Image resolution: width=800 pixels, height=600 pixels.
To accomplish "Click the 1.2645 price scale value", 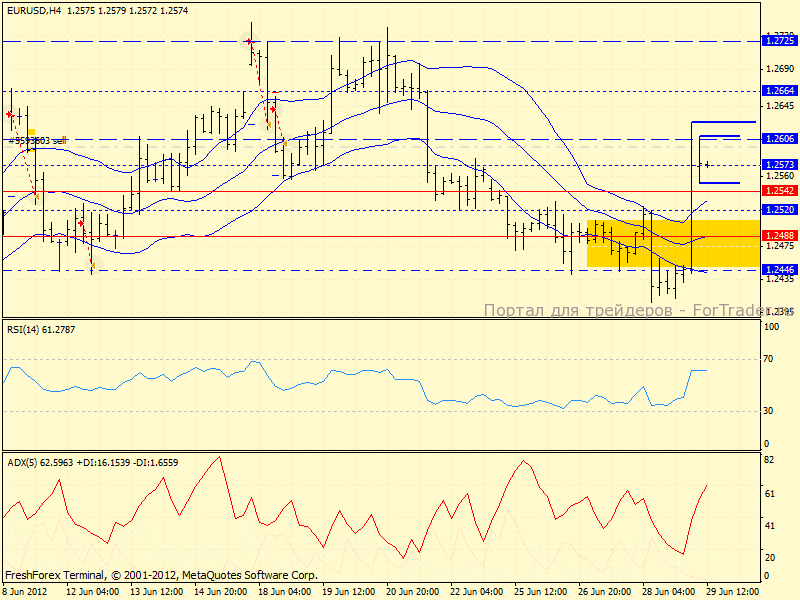I will click(780, 106).
